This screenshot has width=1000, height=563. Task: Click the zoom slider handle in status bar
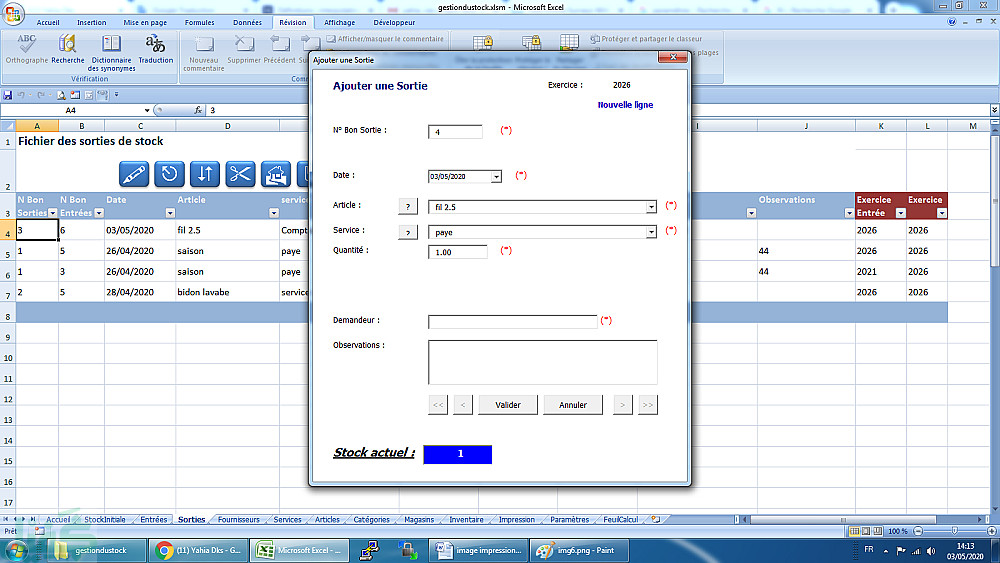pos(955,531)
